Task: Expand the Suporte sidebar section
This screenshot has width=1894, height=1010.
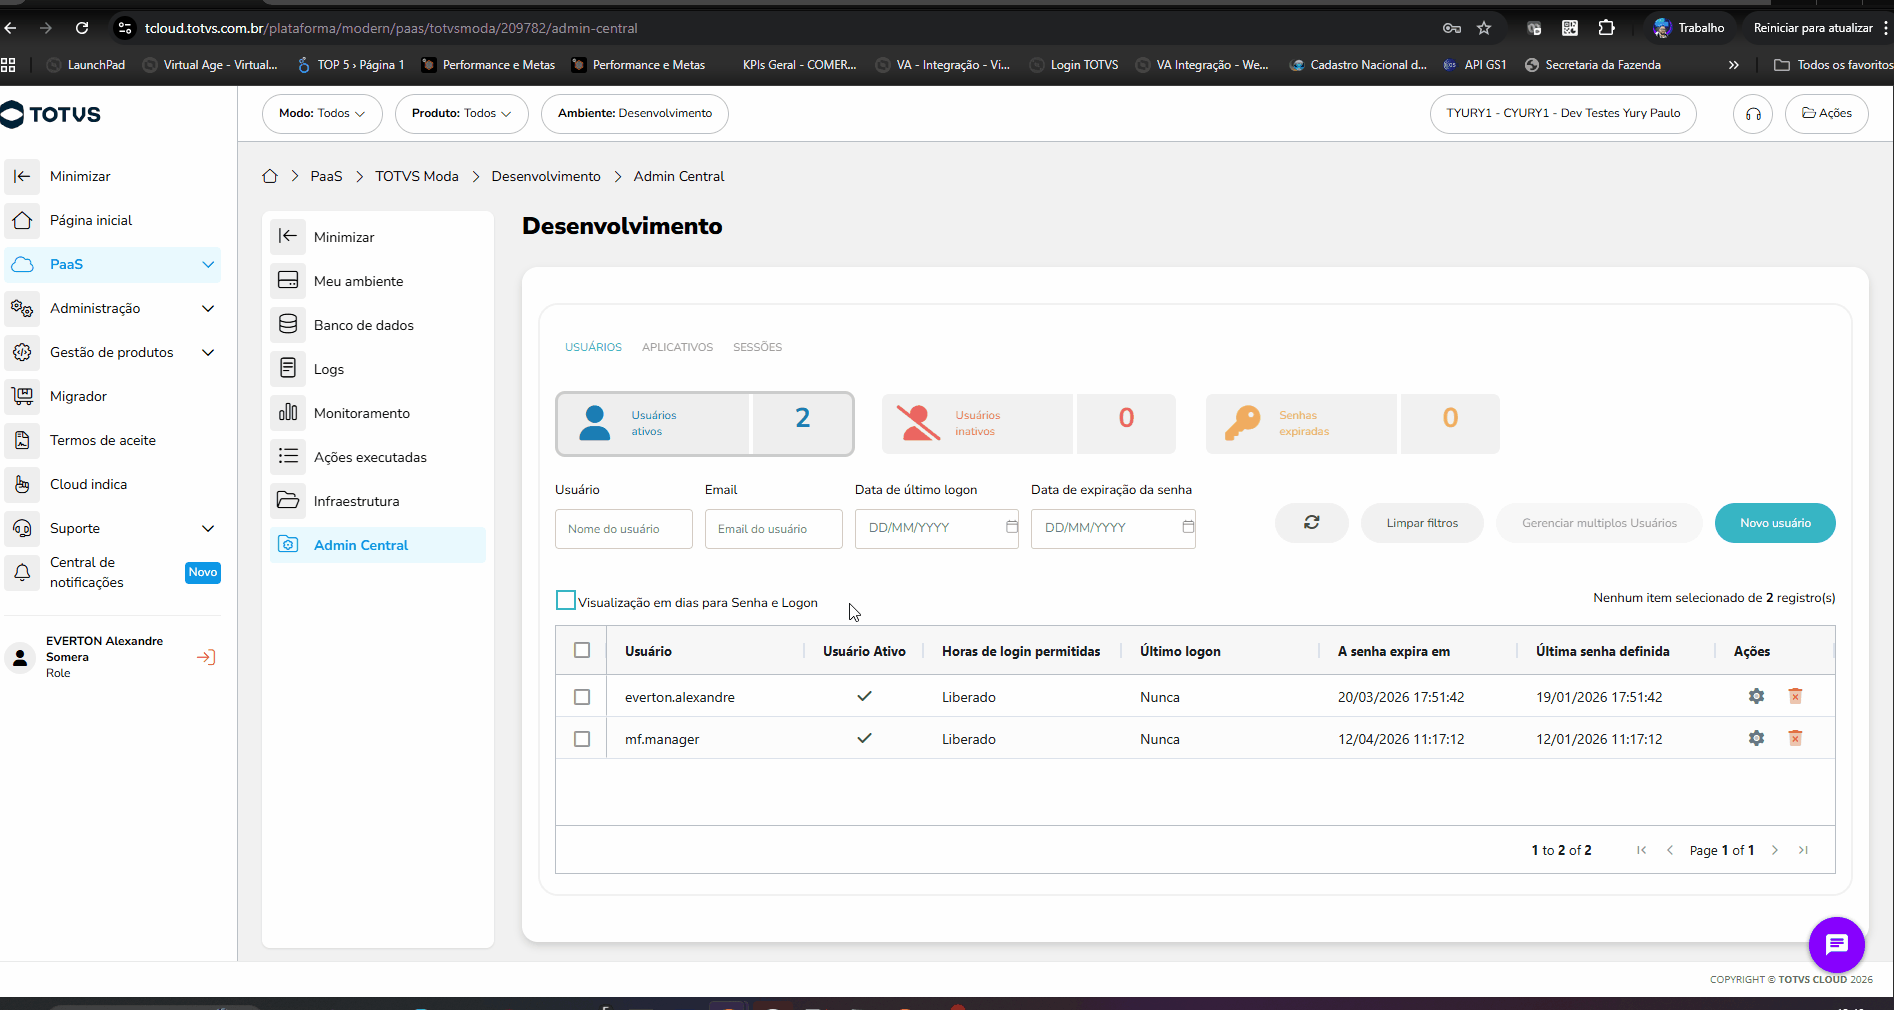Action: (208, 528)
